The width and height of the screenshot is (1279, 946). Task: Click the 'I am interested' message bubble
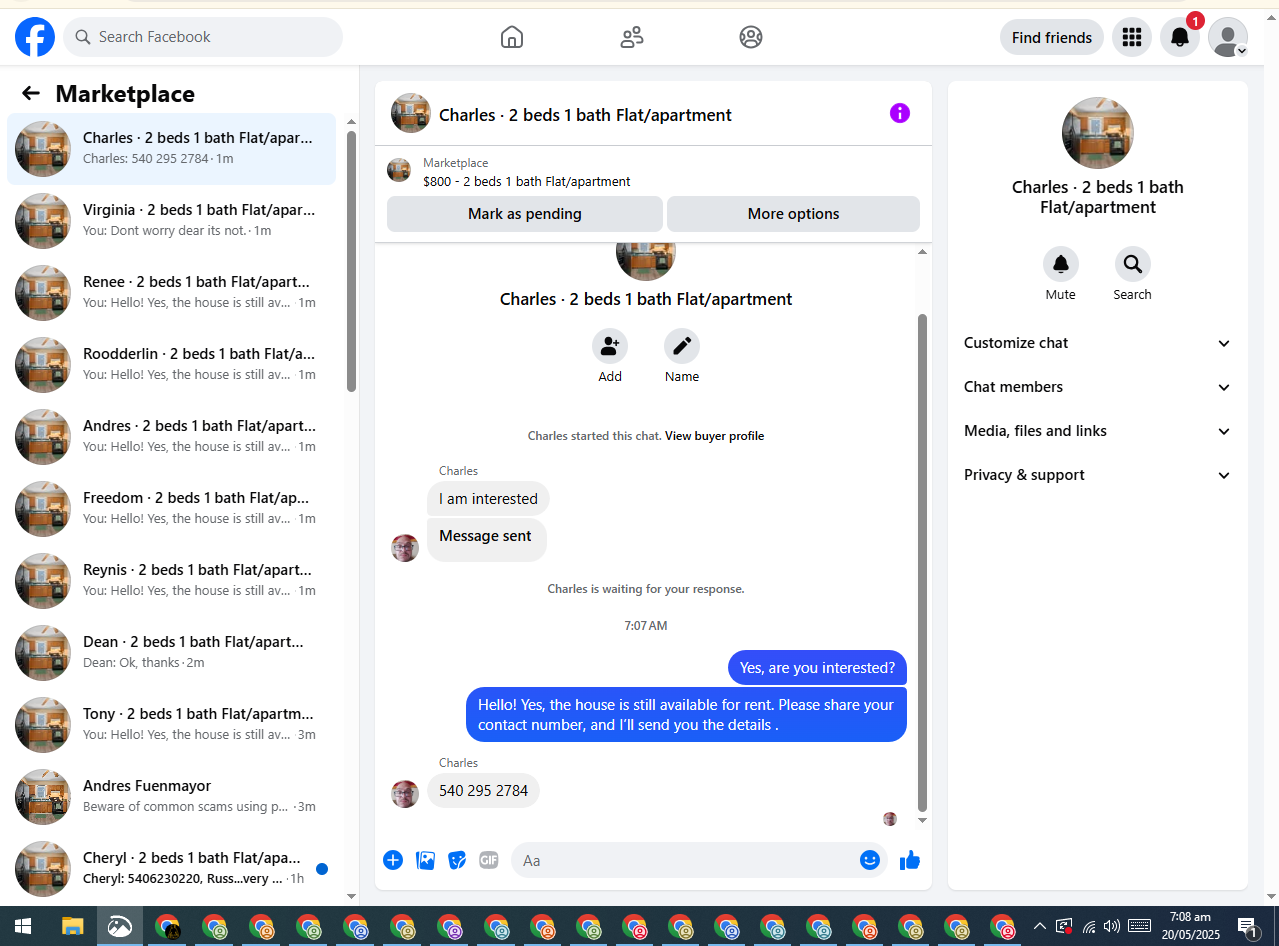pos(488,499)
